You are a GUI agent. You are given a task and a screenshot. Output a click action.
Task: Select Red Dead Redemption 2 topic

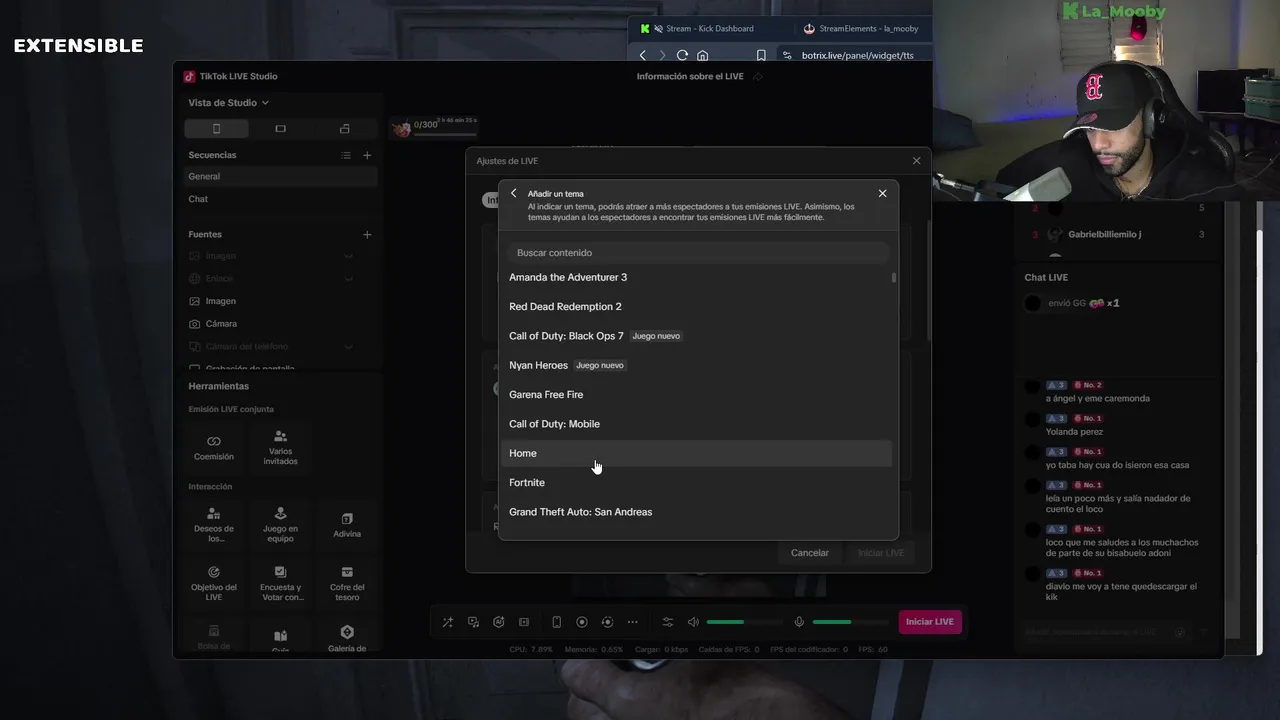coord(698,306)
